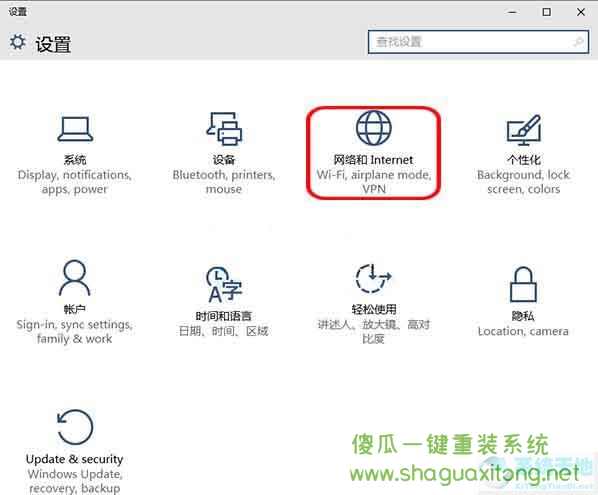
Task: Maximize the Settings window
Action: point(547,12)
